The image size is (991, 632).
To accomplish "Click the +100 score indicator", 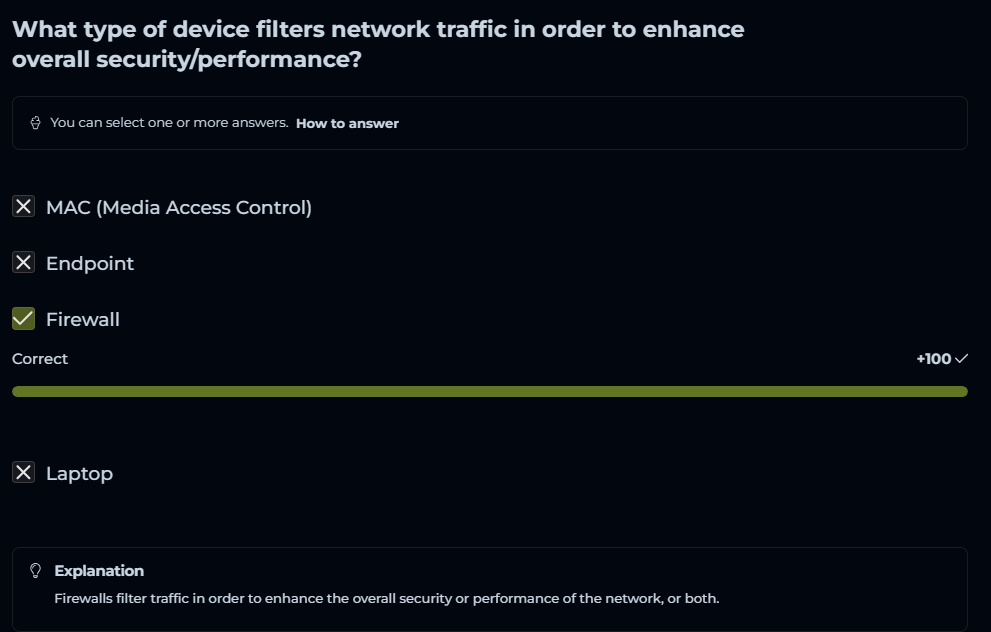I will click(933, 358).
